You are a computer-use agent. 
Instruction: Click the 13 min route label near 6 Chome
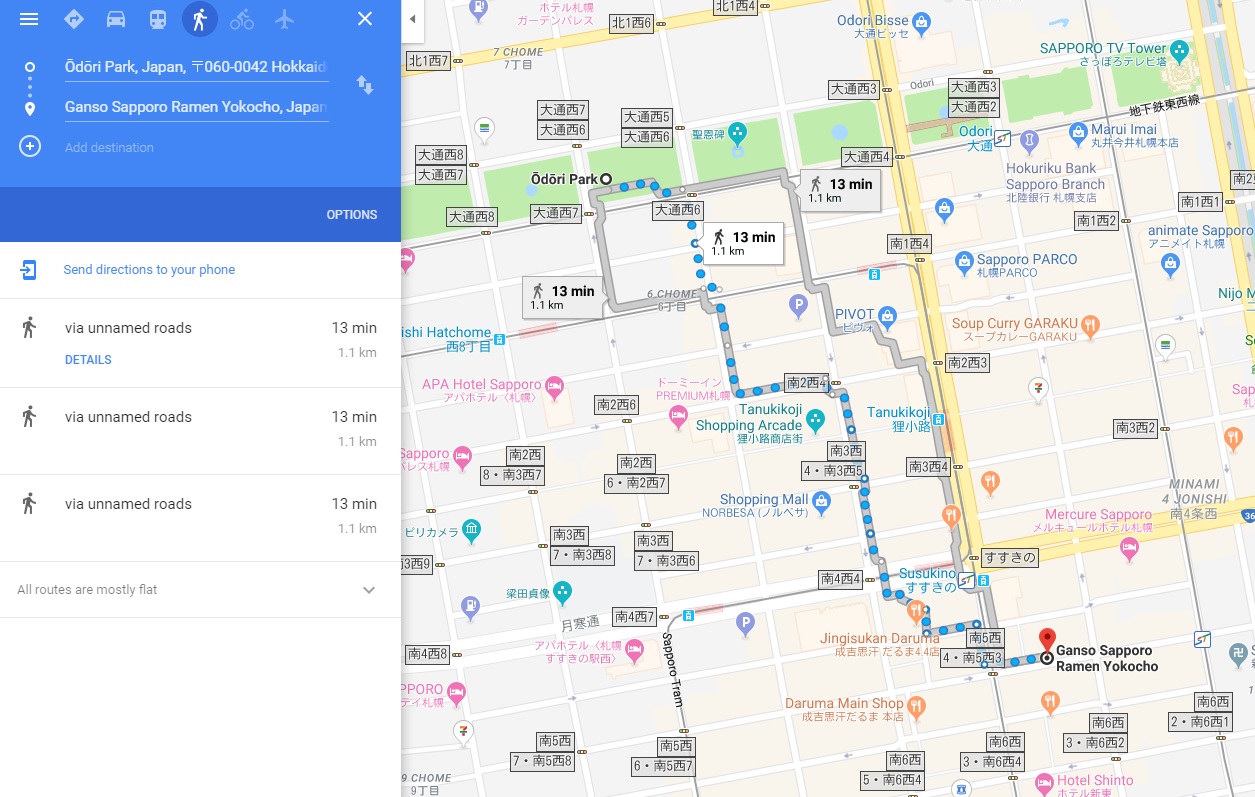click(x=562, y=297)
